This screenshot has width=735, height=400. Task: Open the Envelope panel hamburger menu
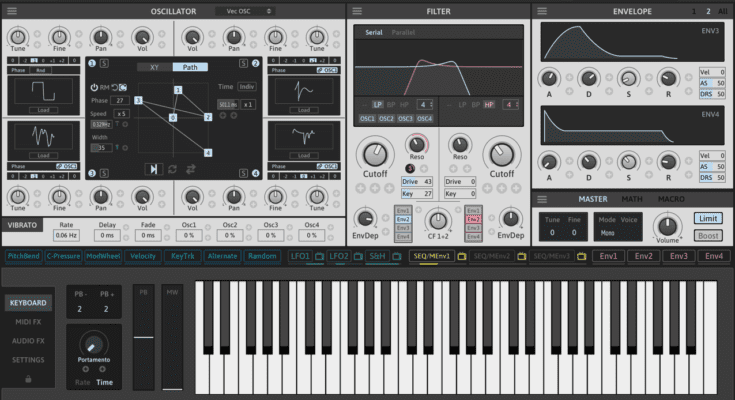[541, 11]
